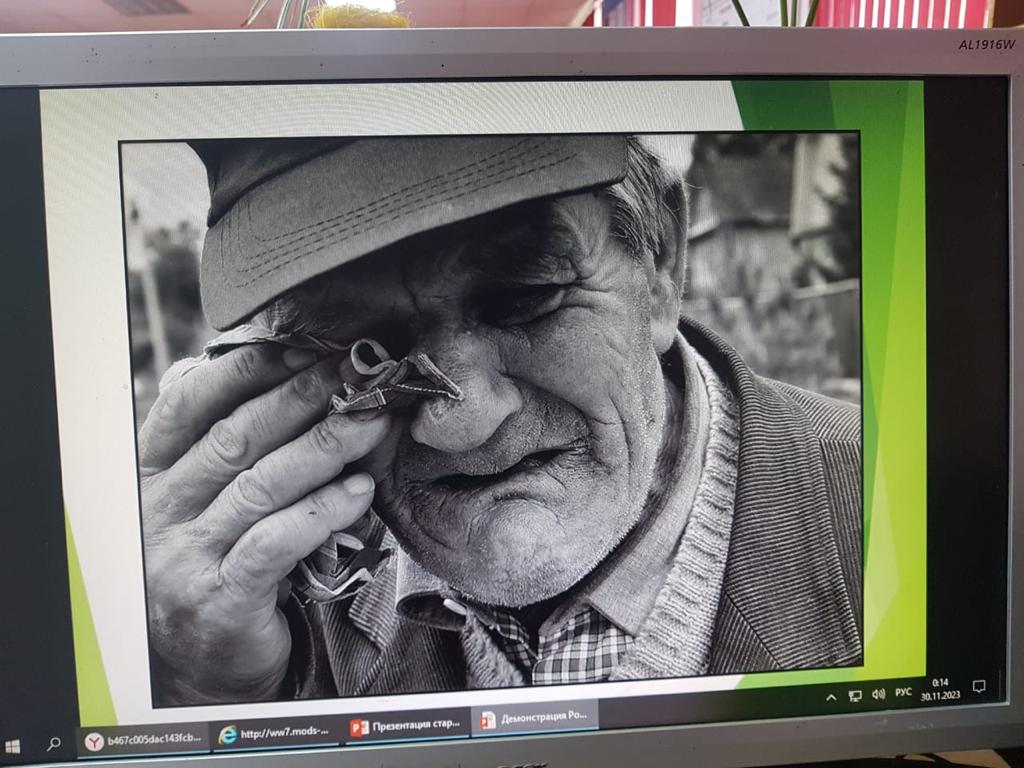Click the volume speaker tray icon
The width and height of the screenshot is (1024, 768).
[878, 693]
